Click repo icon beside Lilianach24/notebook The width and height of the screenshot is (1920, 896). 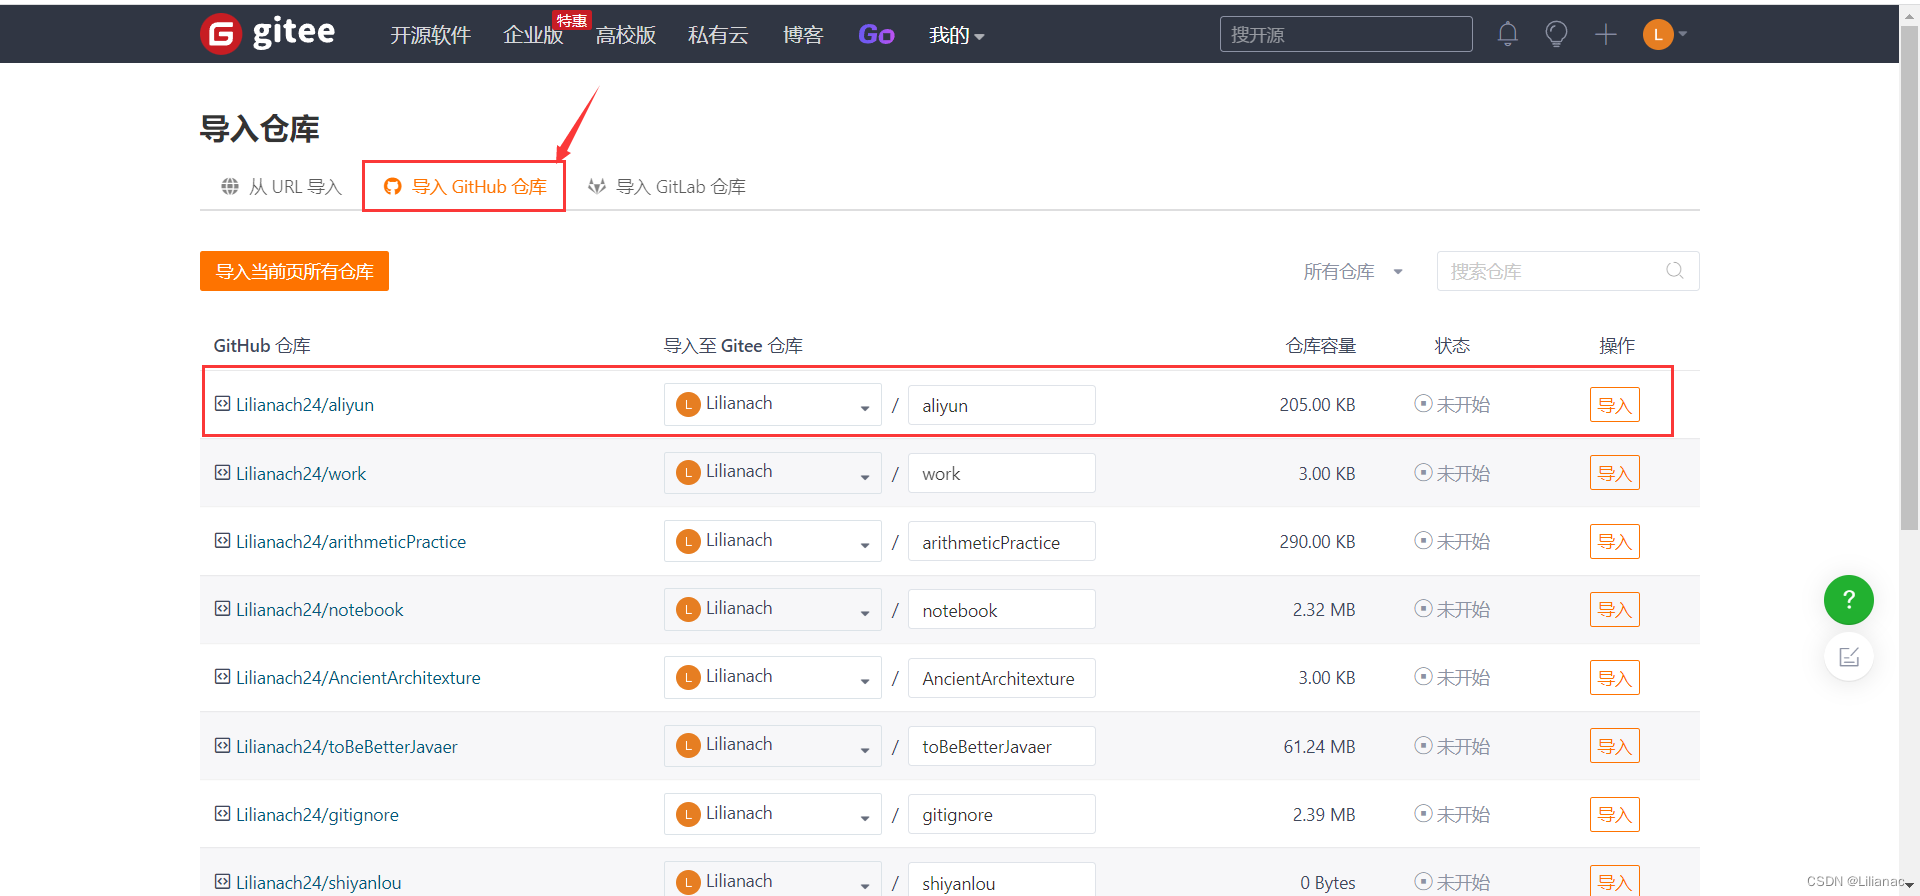[222, 608]
